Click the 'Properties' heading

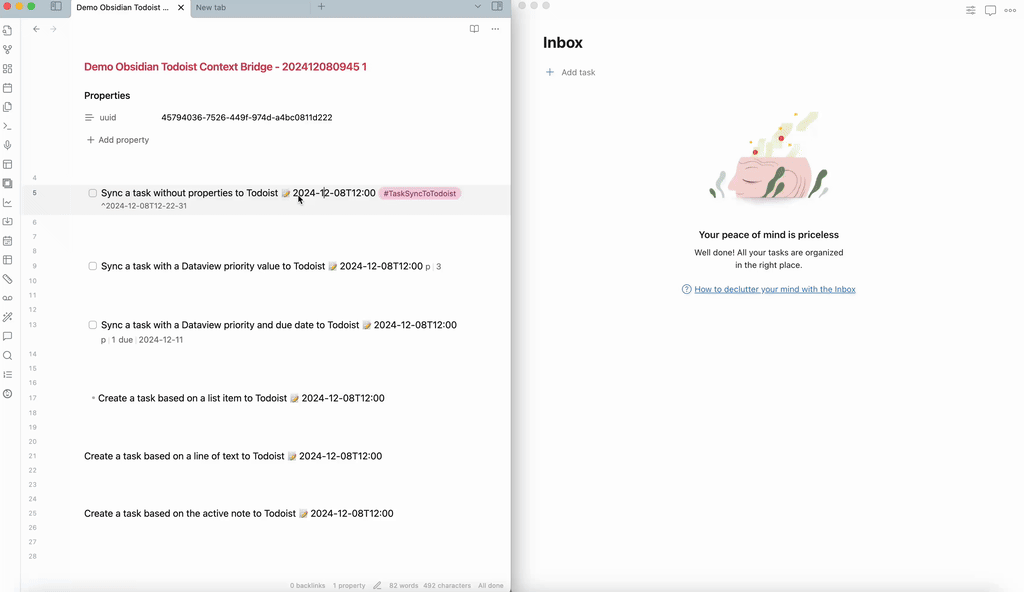click(107, 95)
